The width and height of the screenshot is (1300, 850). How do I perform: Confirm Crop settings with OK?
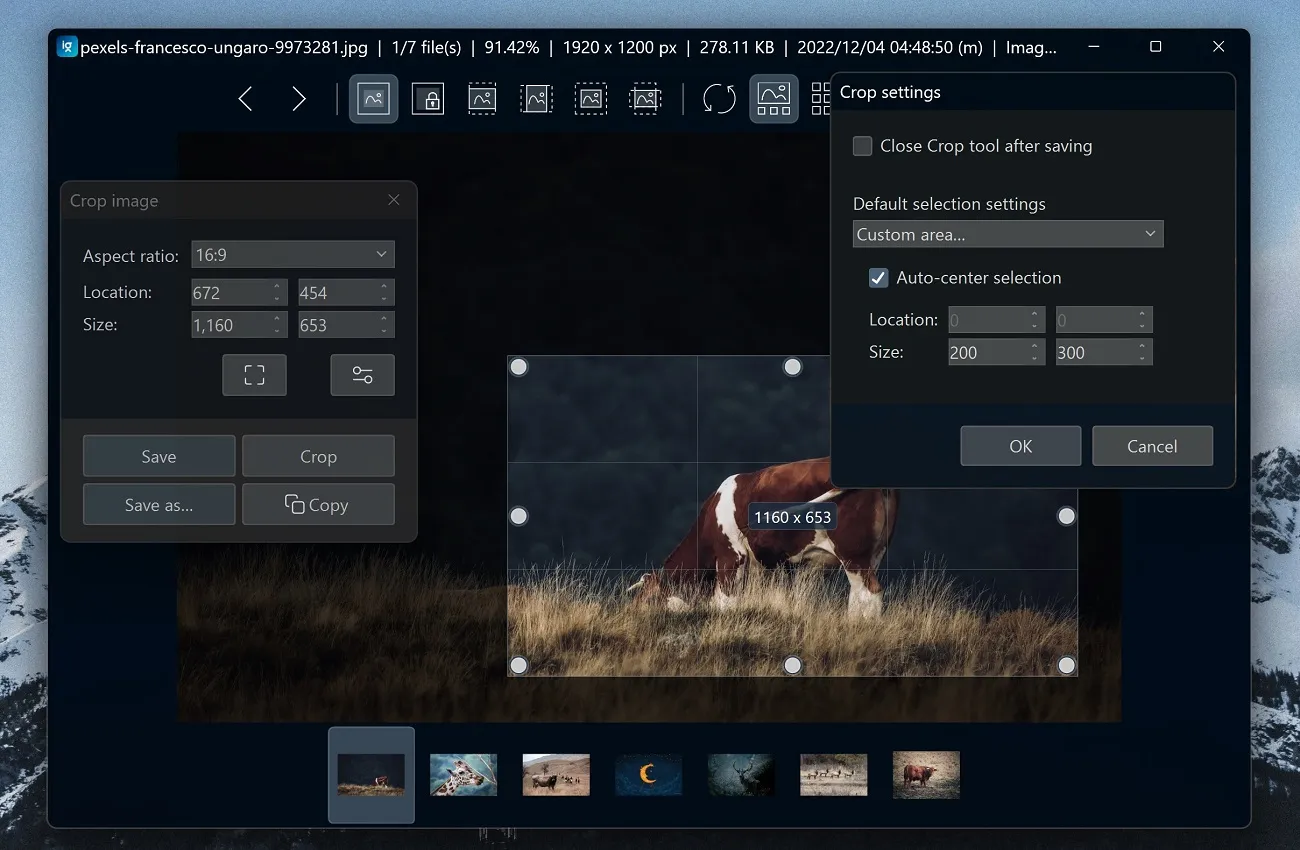(1021, 446)
